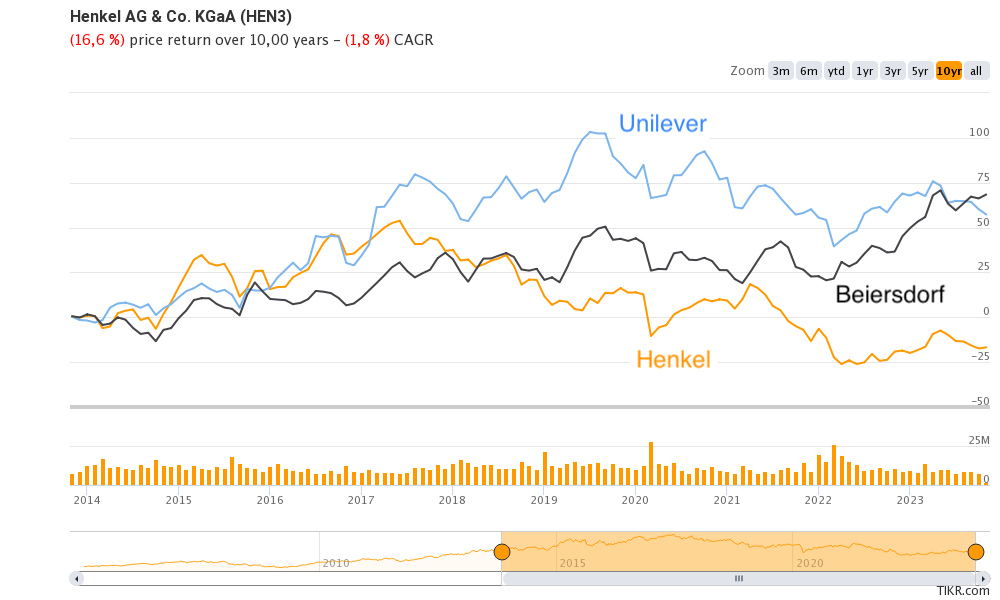Screen dimensions: 1000x600
Task: Click the Henkel AG & Co. KGaA title
Action: pos(180,16)
